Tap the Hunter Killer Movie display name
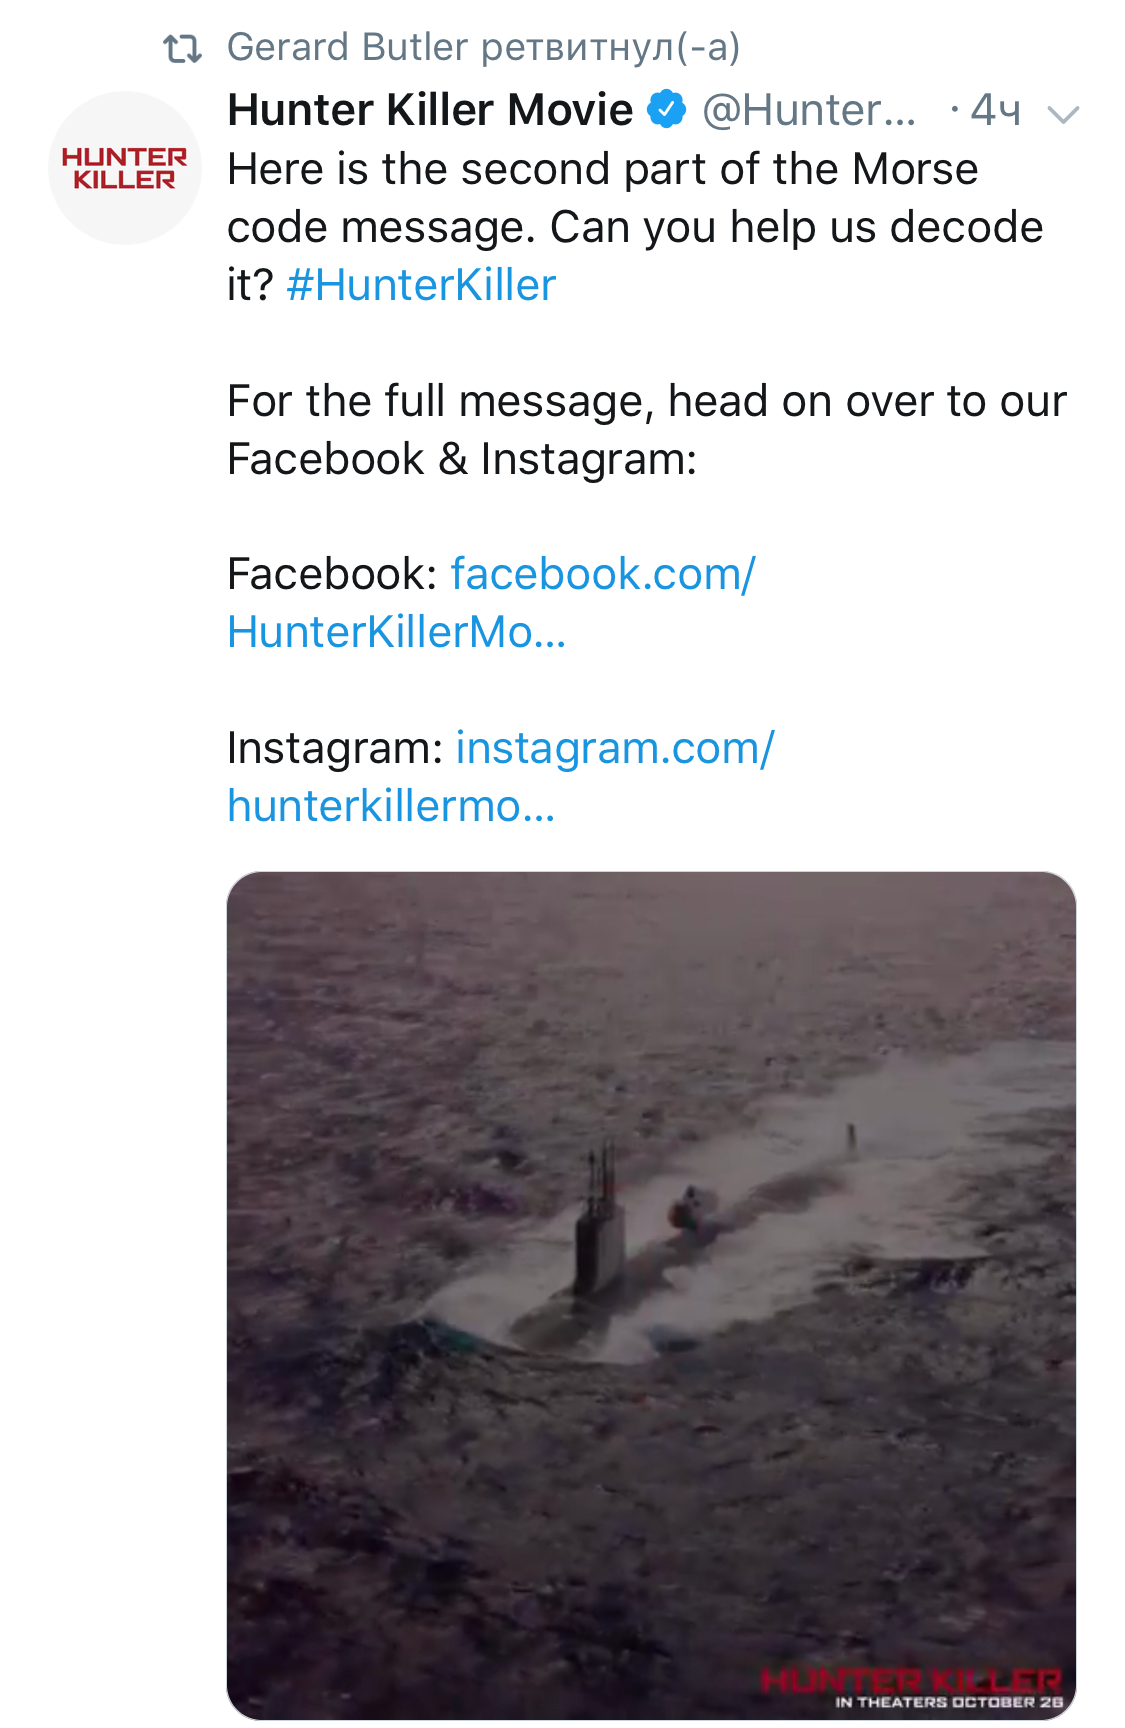The image size is (1125, 1728). 430,110
